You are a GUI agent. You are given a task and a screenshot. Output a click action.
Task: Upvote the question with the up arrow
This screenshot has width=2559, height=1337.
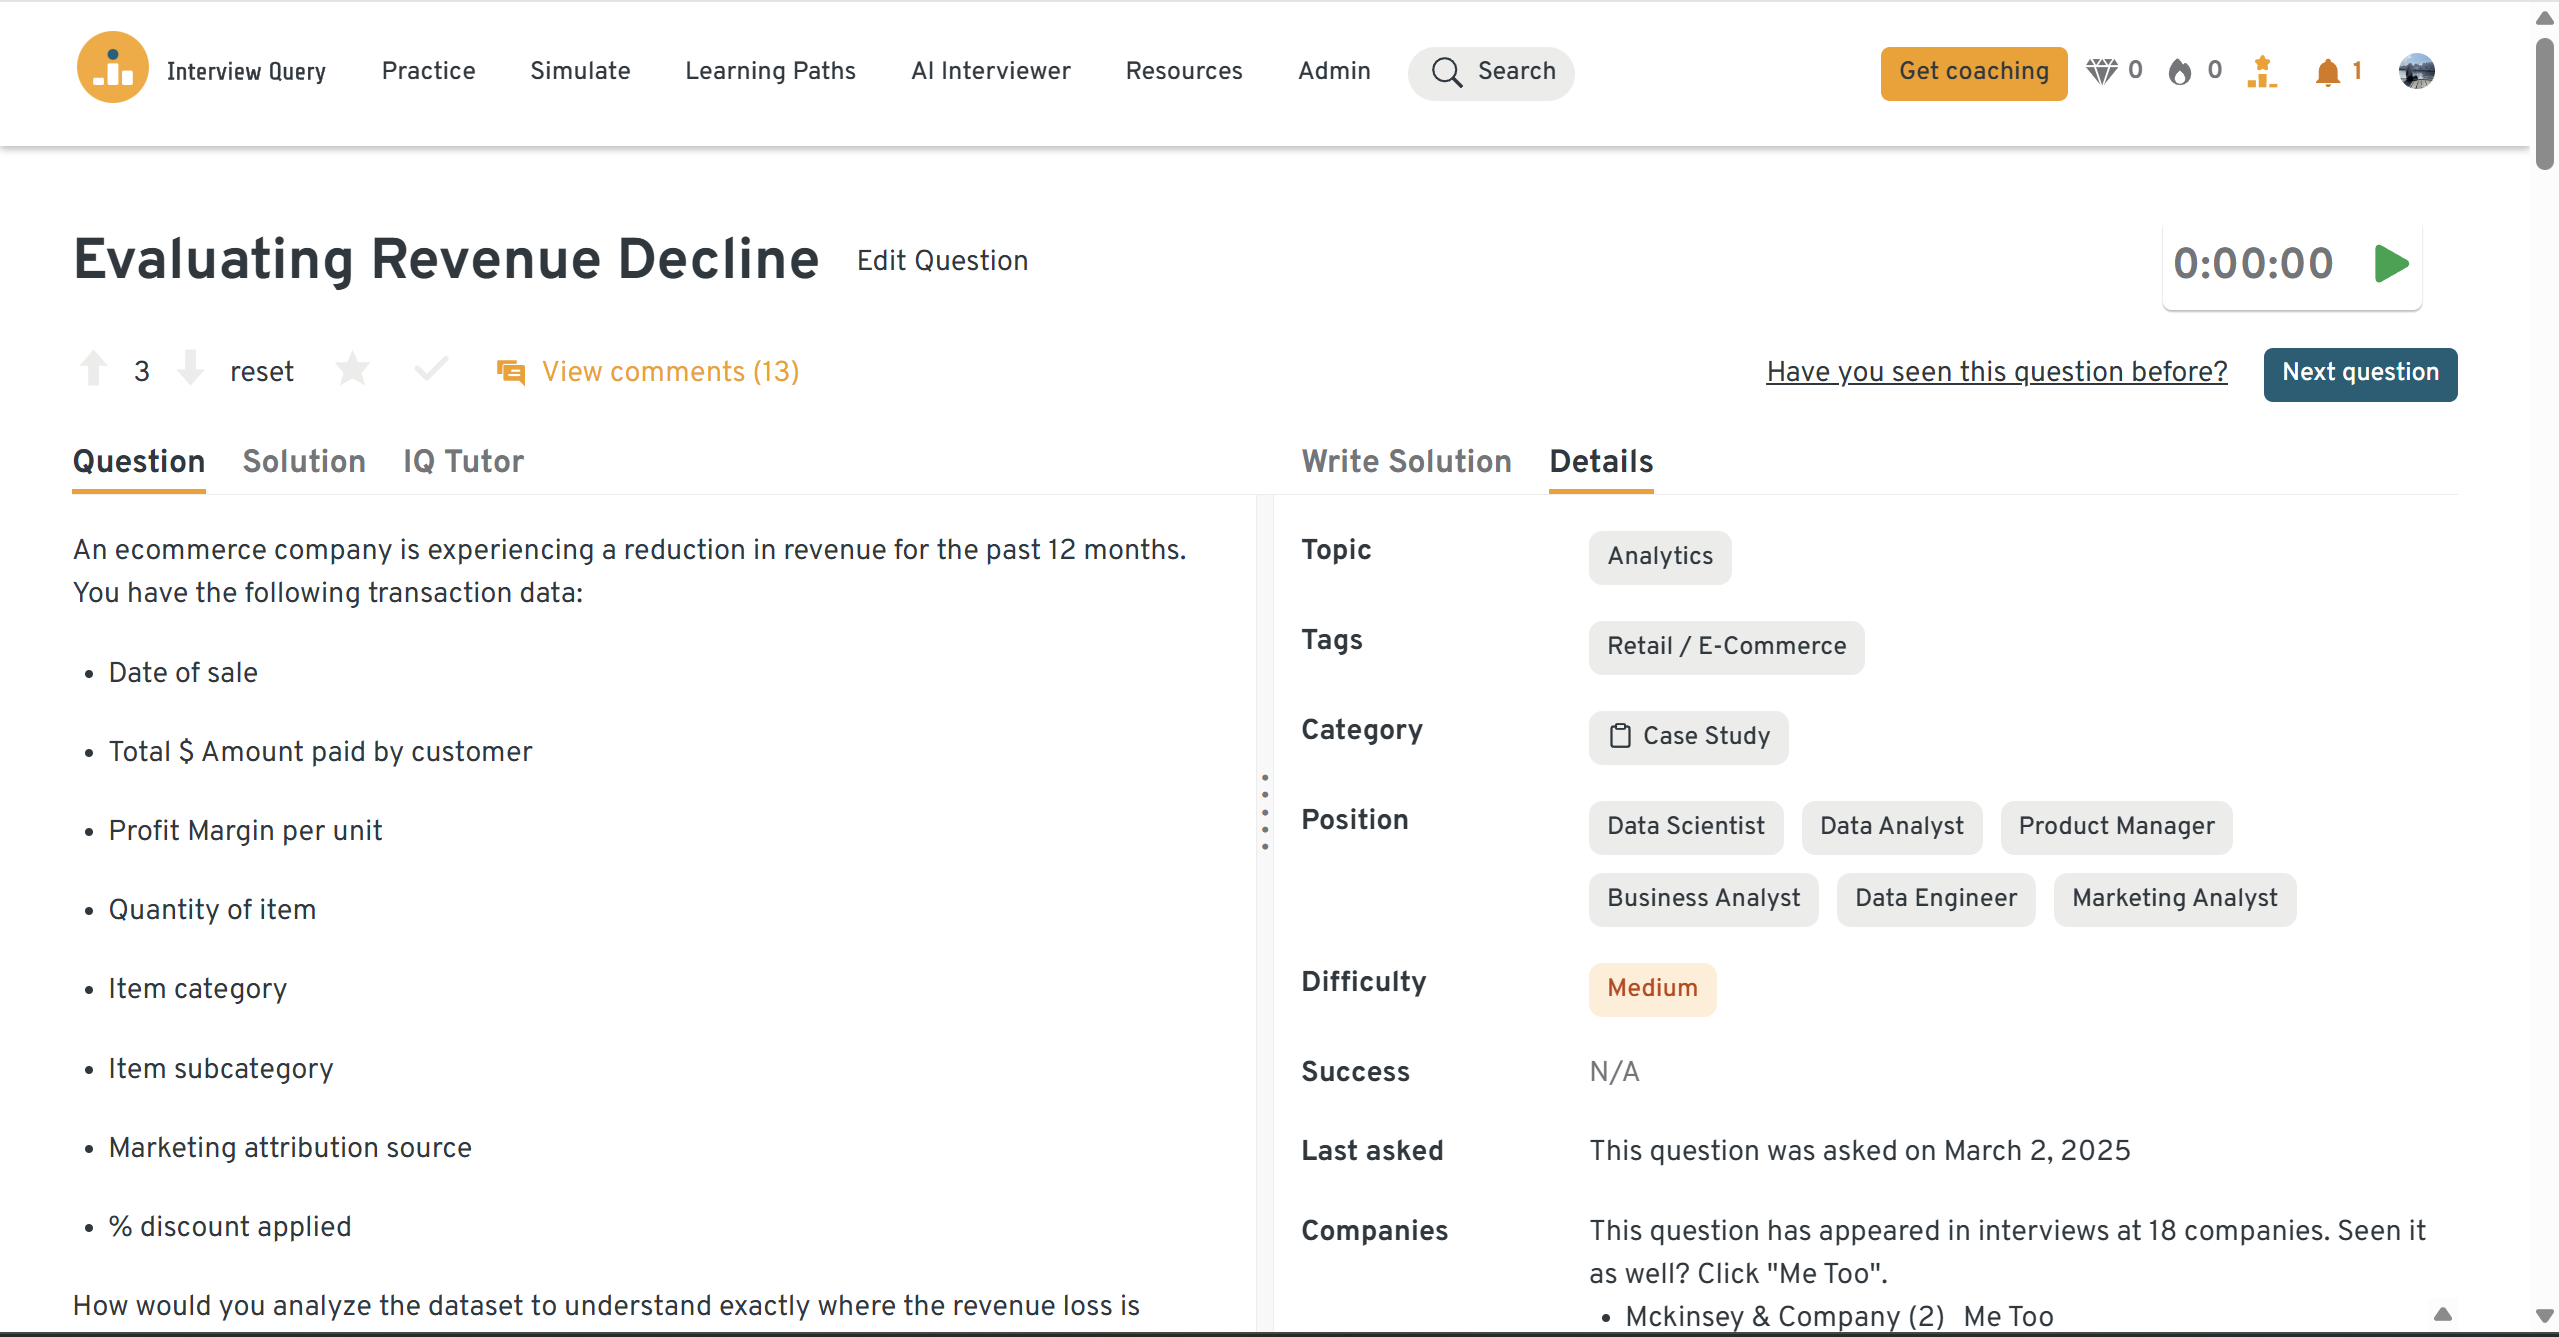(x=94, y=369)
